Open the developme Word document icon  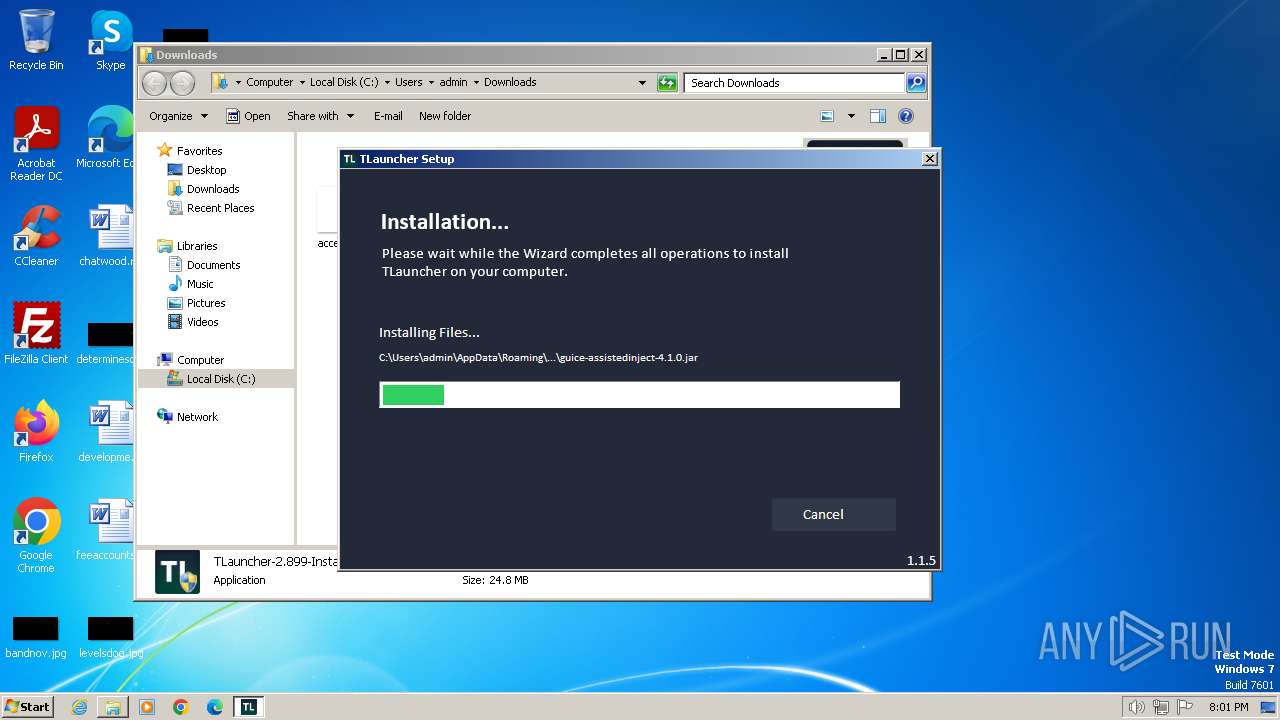[108, 432]
